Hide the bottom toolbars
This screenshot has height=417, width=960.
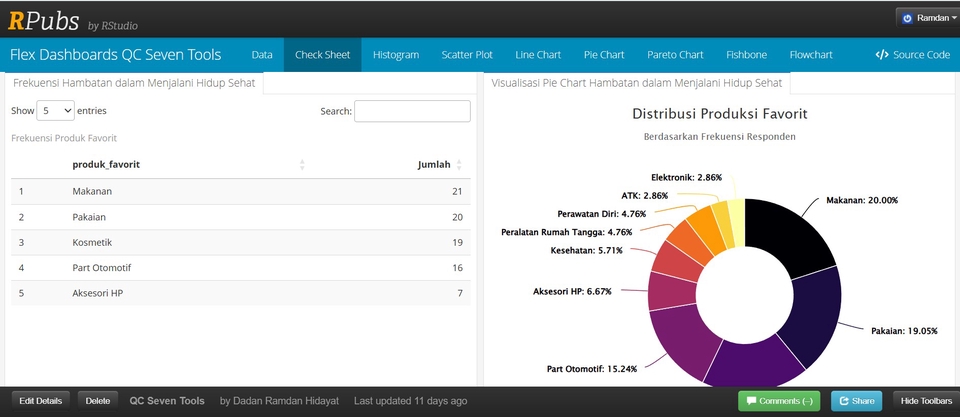[x=923, y=401]
